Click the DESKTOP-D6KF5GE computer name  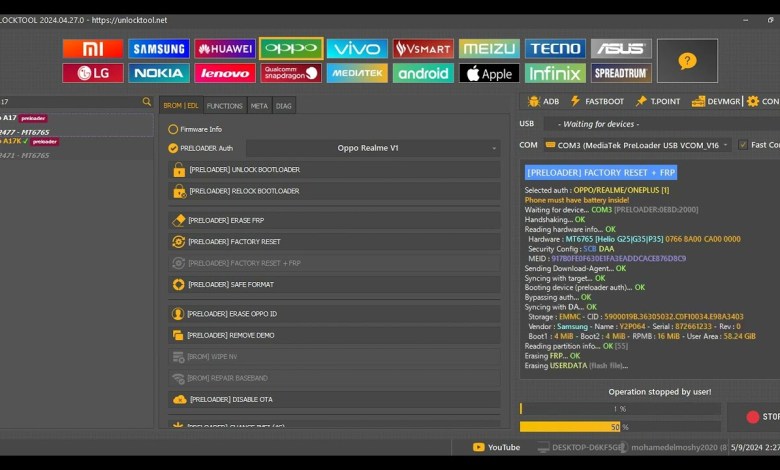click(587, 448)
